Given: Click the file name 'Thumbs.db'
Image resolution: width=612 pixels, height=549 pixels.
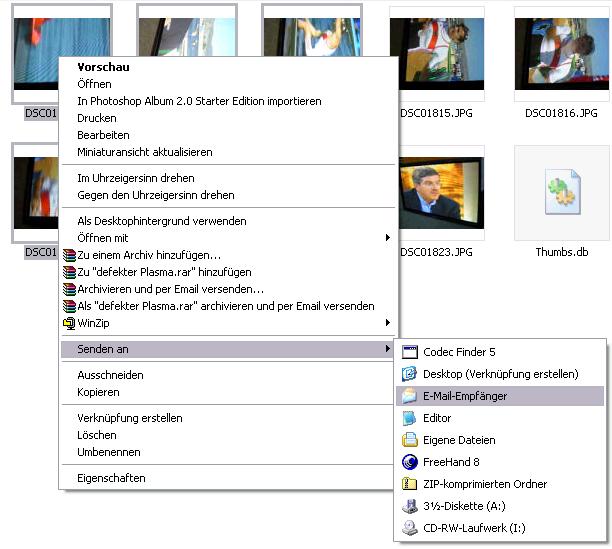Looking at the screenshot, I should point(562,252).
